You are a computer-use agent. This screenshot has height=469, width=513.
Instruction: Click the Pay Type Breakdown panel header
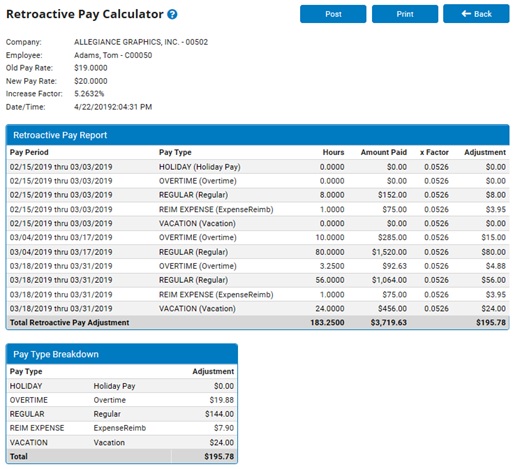[x=122, y=354]
